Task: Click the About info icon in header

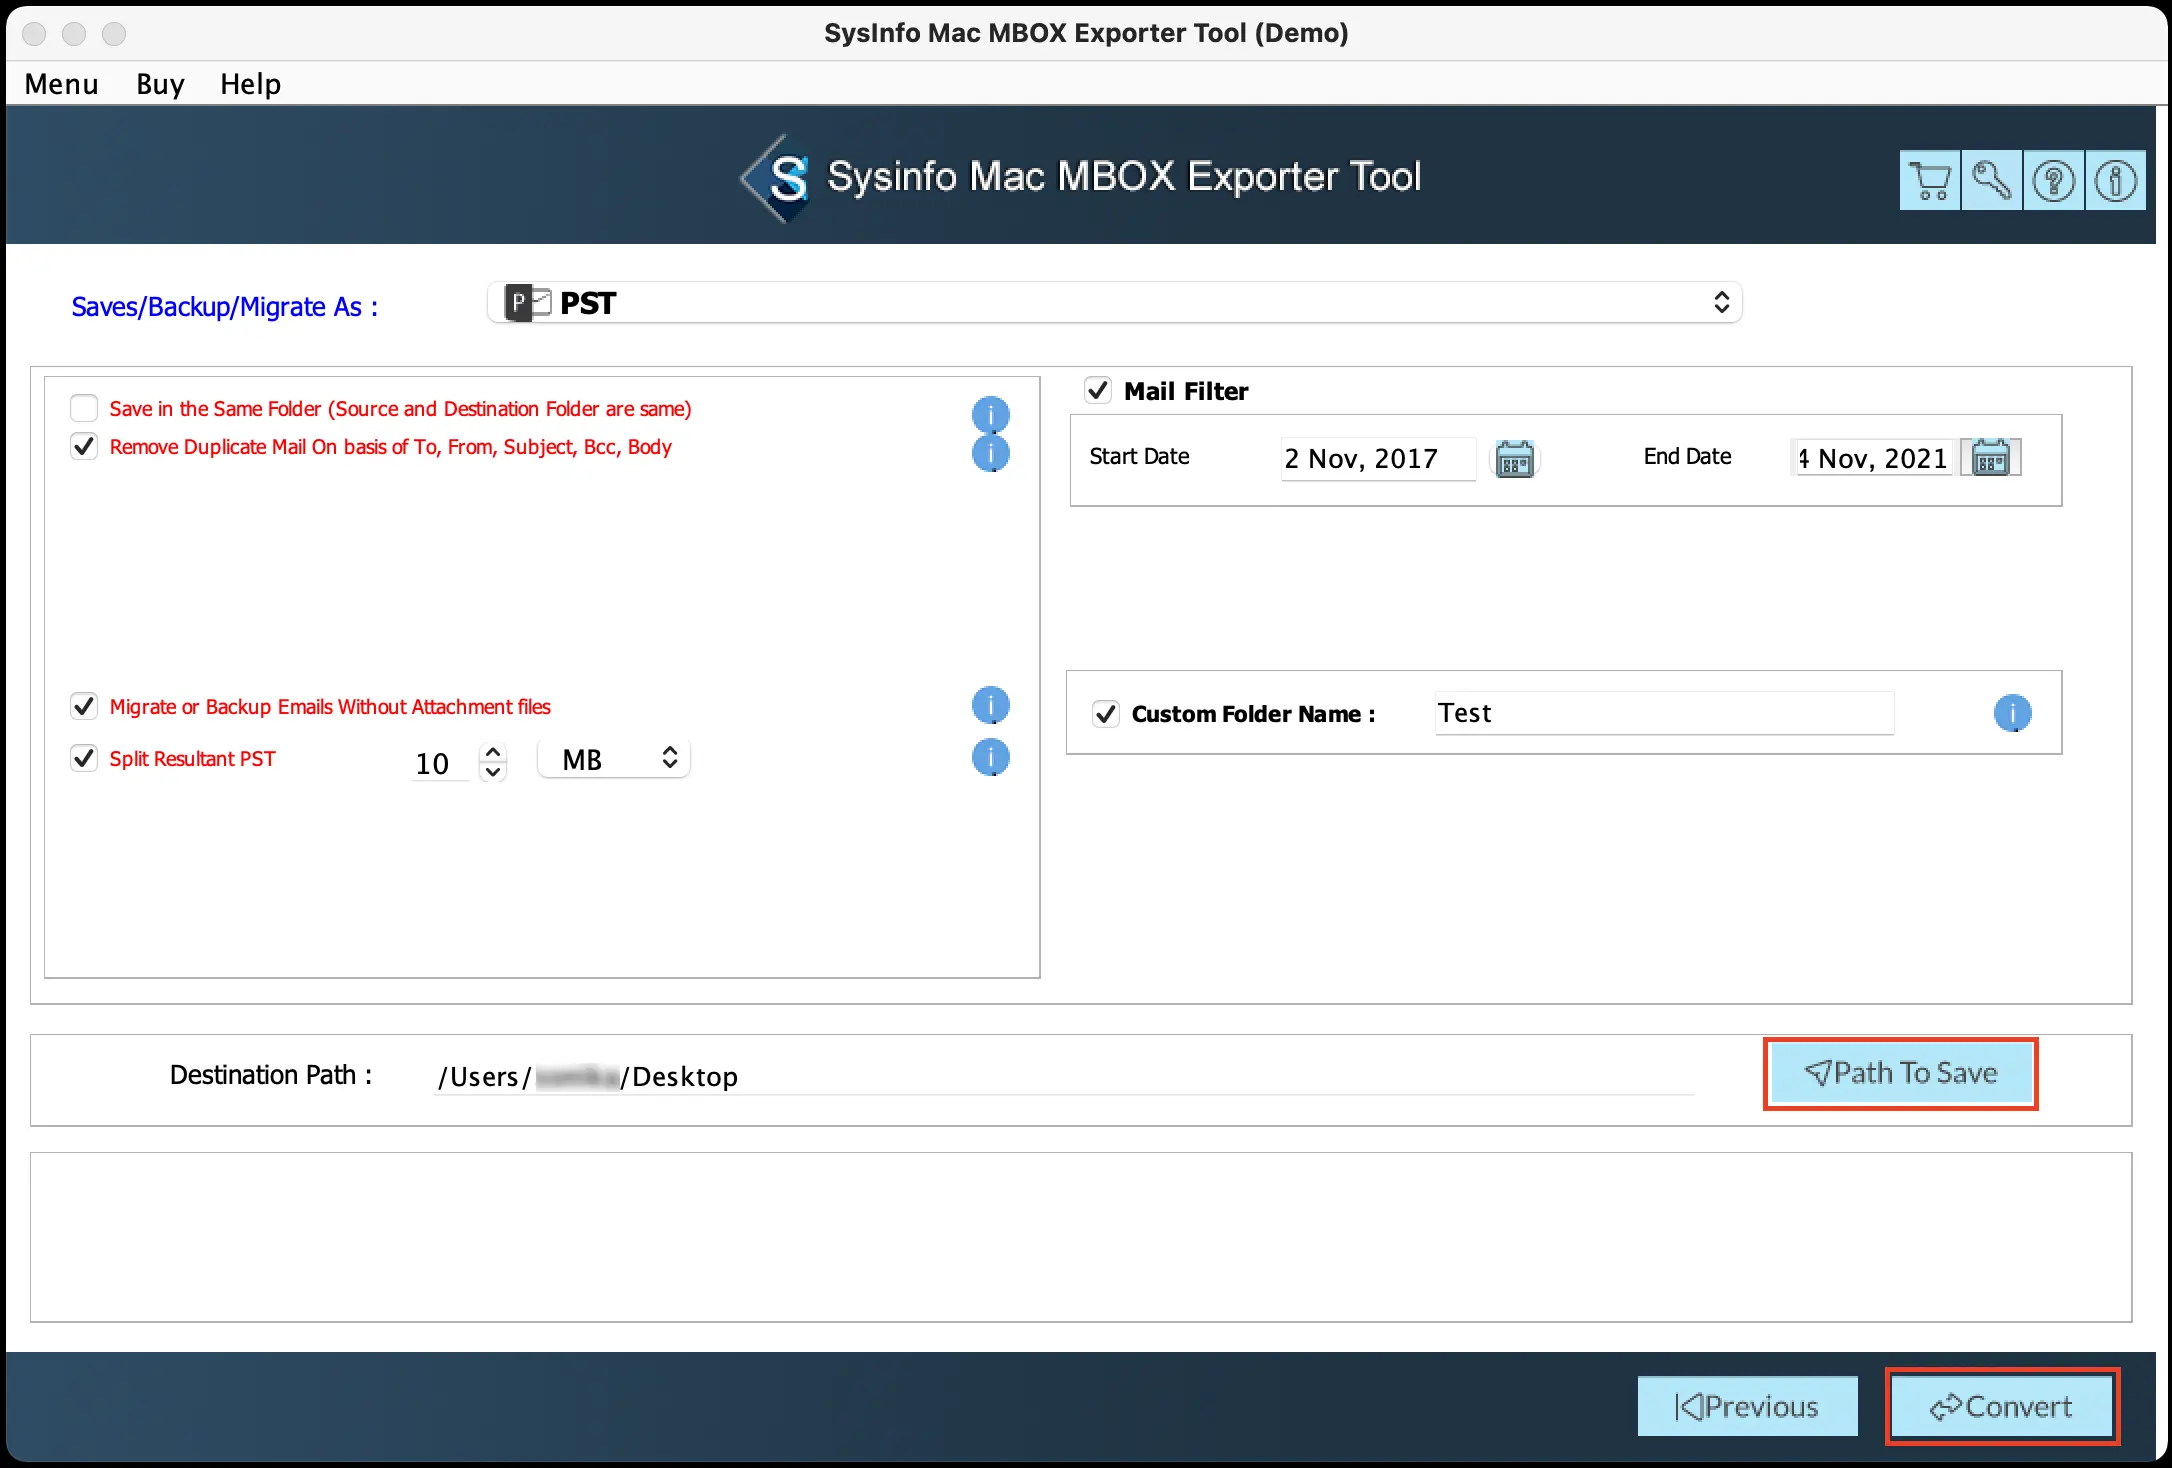Action: (x=2115, y=181)
